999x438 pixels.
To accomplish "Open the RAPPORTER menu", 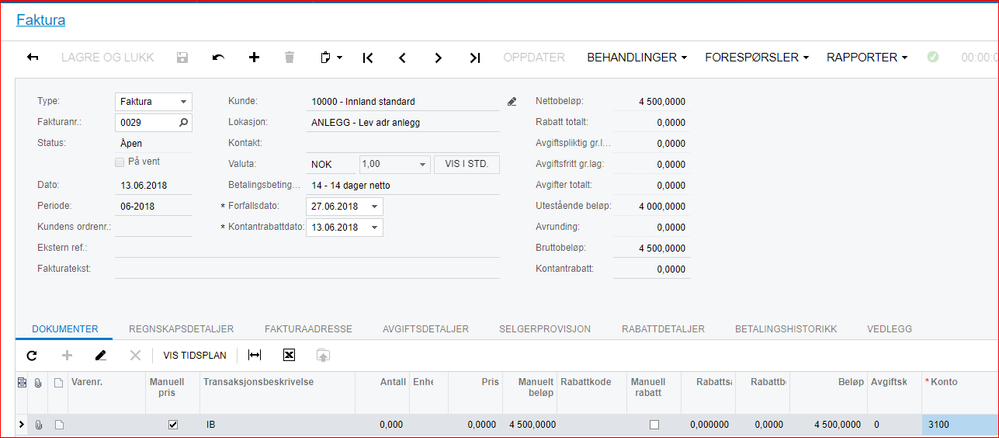I will tap(867, 57).
